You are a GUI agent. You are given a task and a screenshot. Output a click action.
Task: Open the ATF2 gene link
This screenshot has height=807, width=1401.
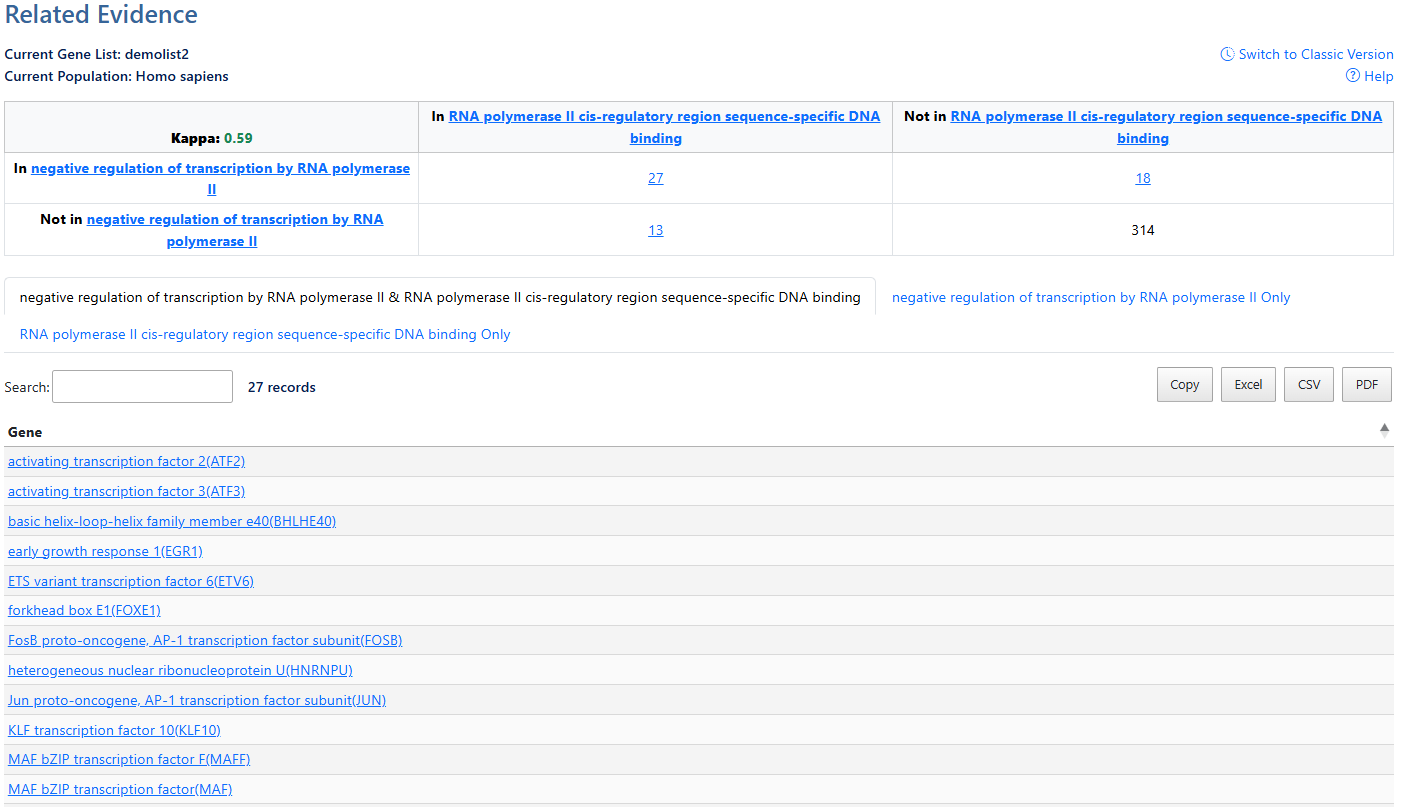126,461
